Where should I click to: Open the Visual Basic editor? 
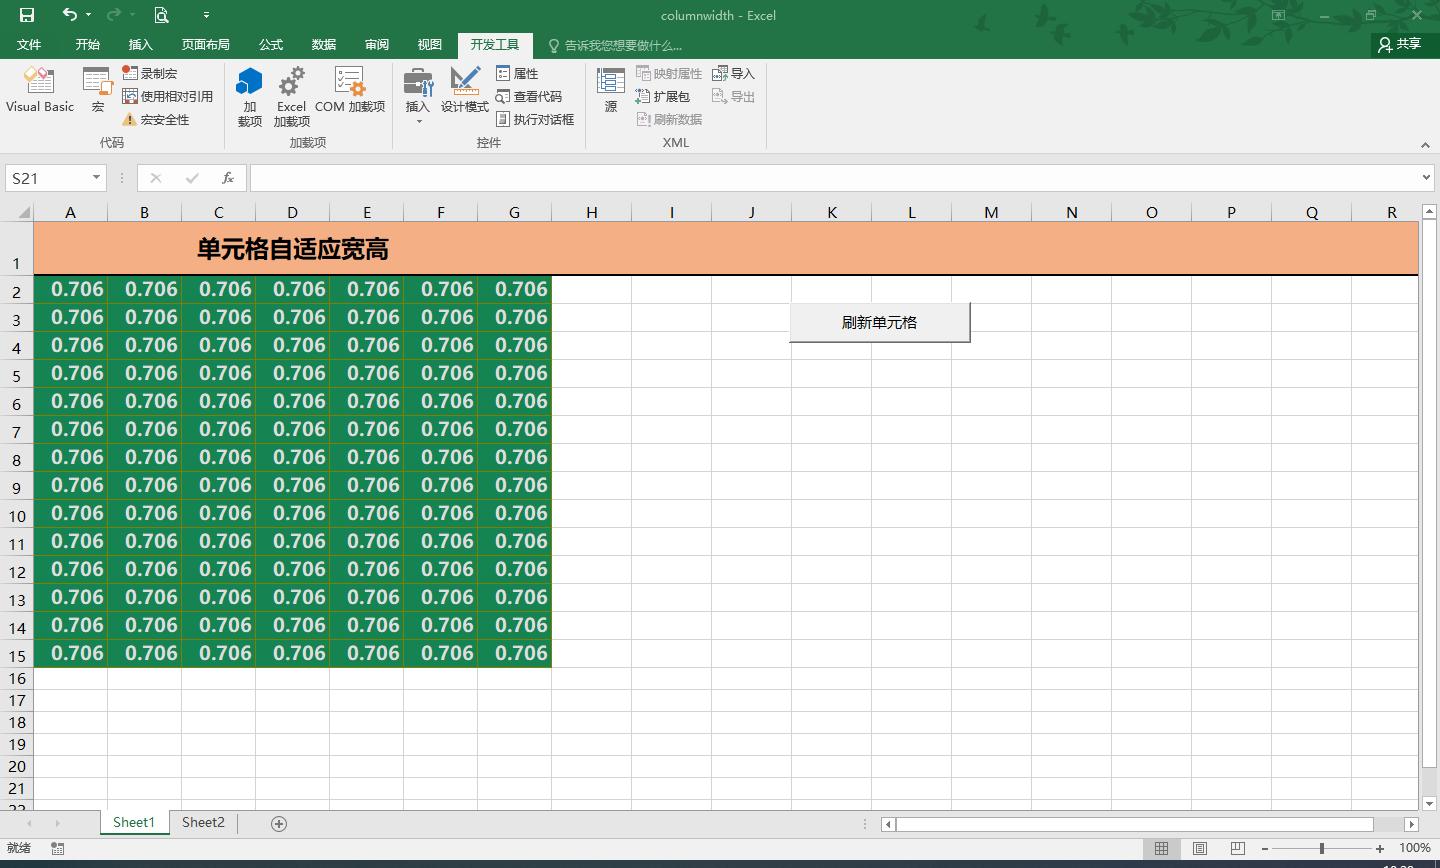40,91
